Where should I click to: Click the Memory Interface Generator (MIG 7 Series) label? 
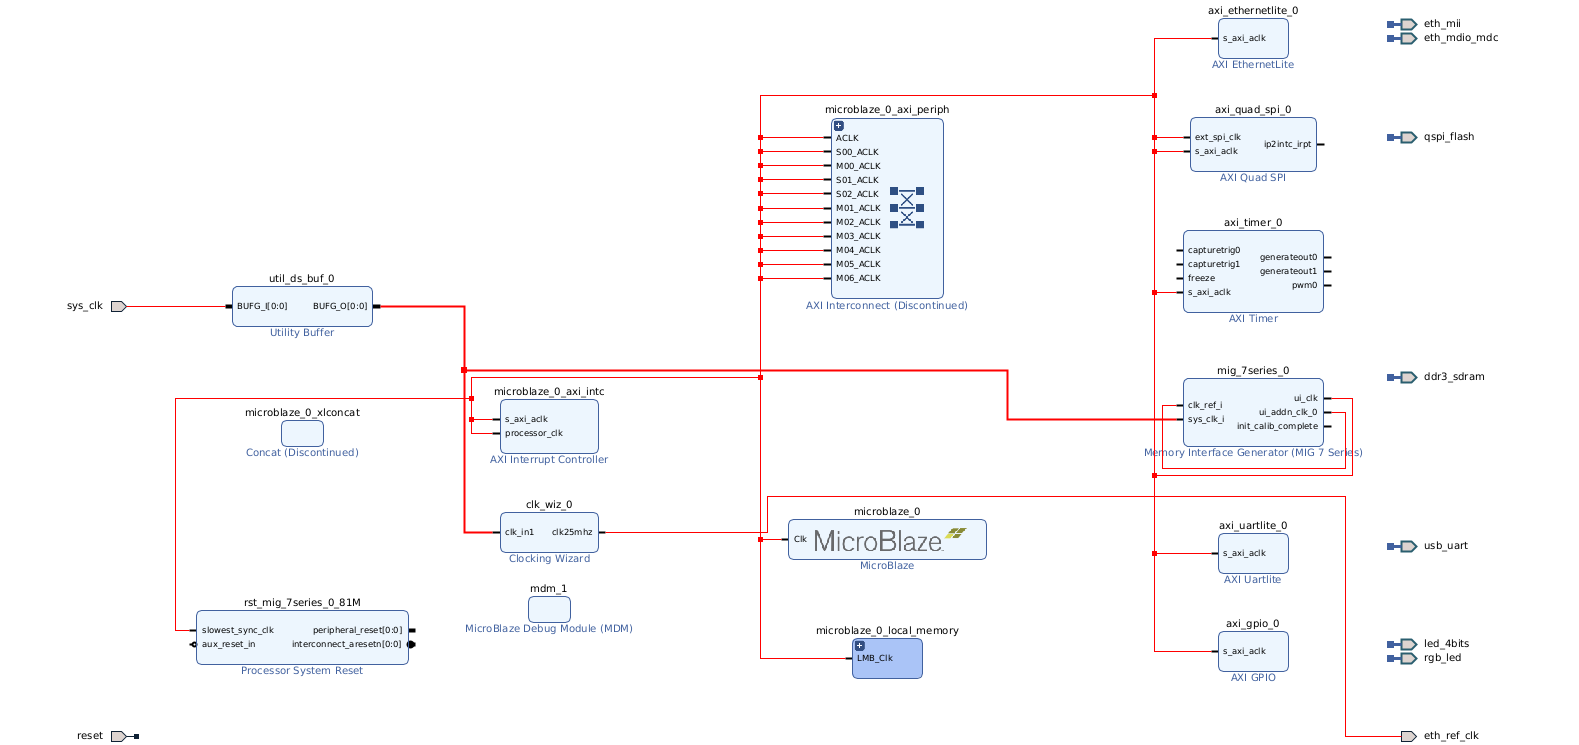tap(1253, 453)
